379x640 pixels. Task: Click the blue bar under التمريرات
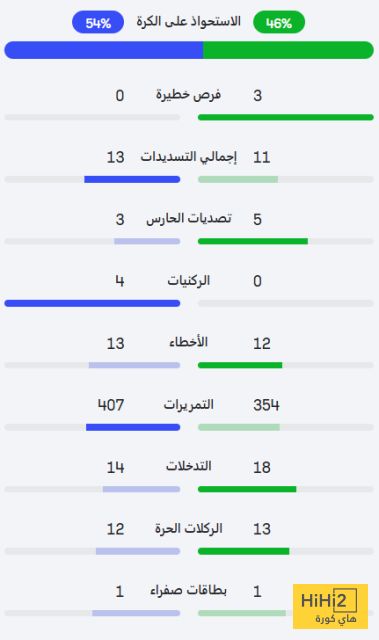tap(133, 427)
